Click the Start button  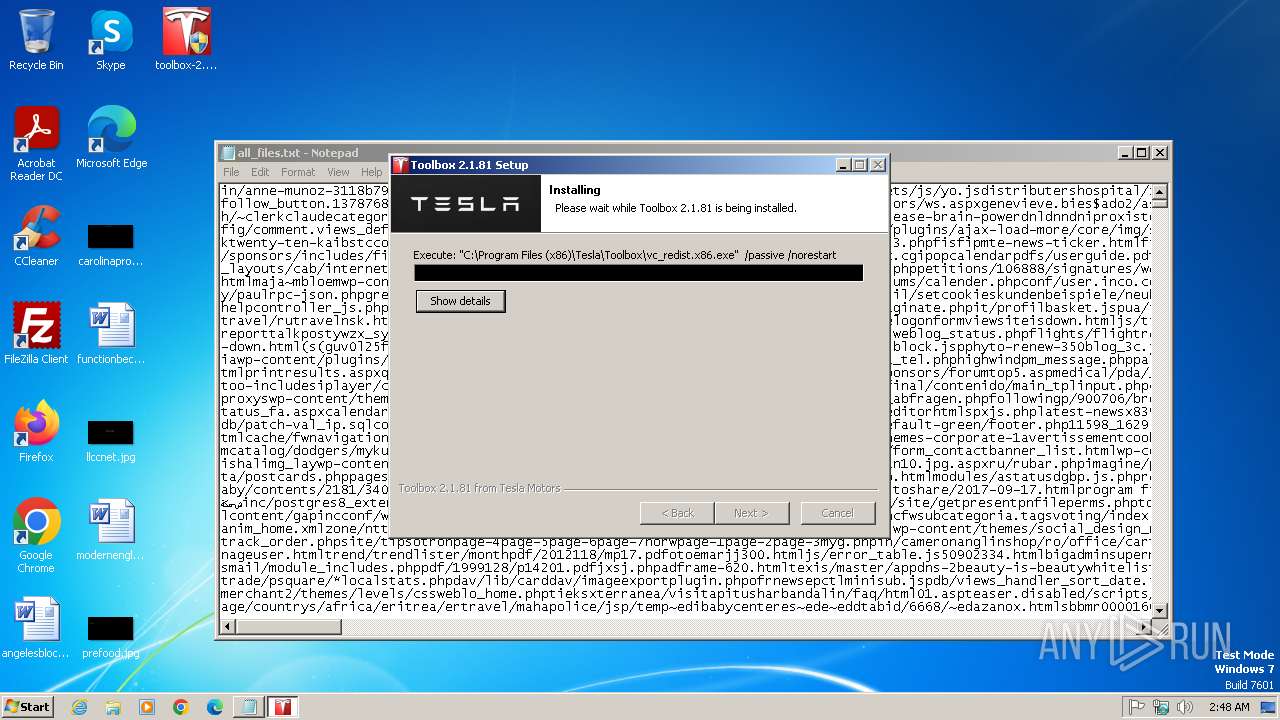pos(27,706)
